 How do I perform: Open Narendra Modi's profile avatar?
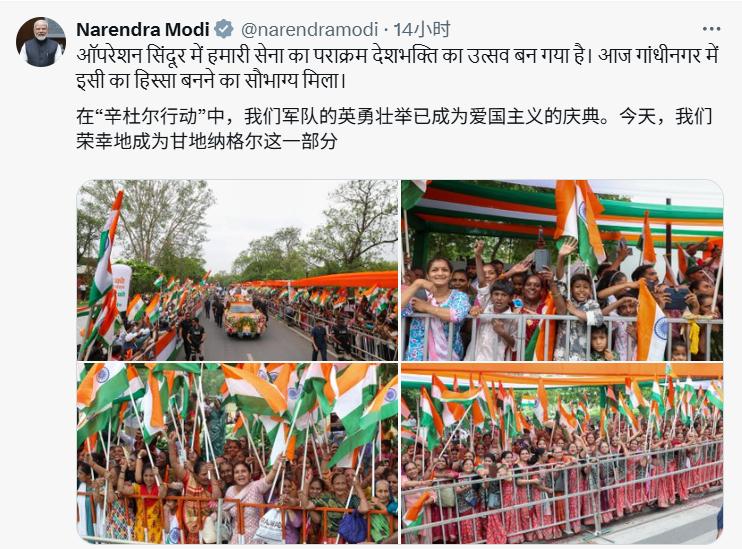point(41,42)
